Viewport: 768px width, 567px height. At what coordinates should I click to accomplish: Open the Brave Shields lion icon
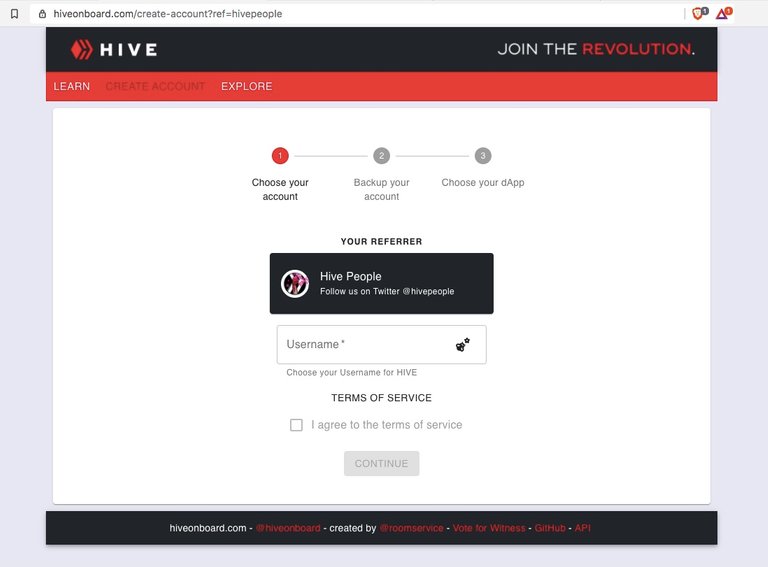pos(699,14)
